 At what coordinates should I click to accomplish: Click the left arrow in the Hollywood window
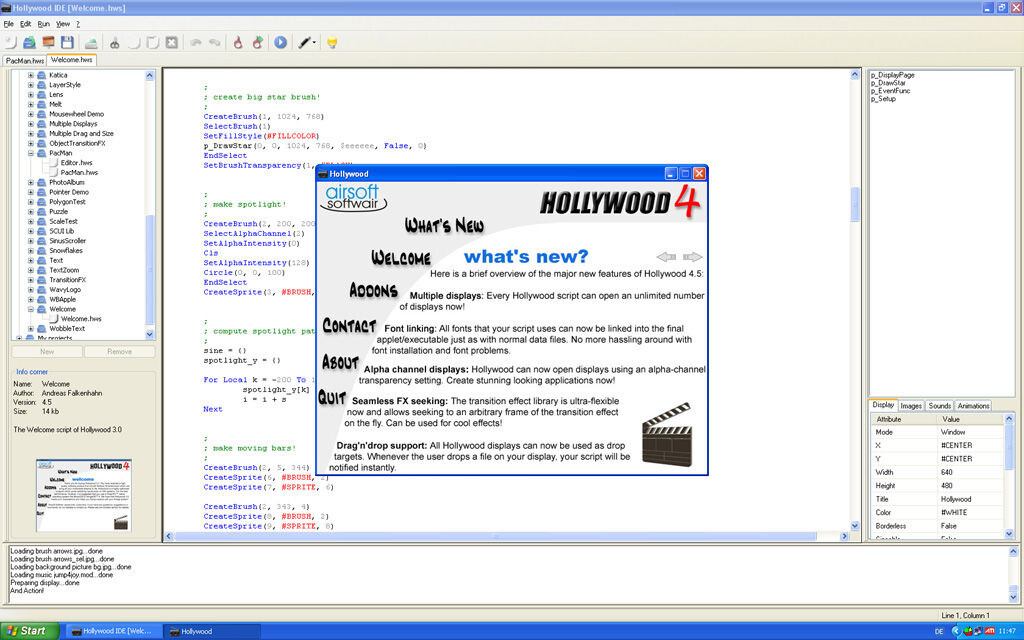point(667,257)
